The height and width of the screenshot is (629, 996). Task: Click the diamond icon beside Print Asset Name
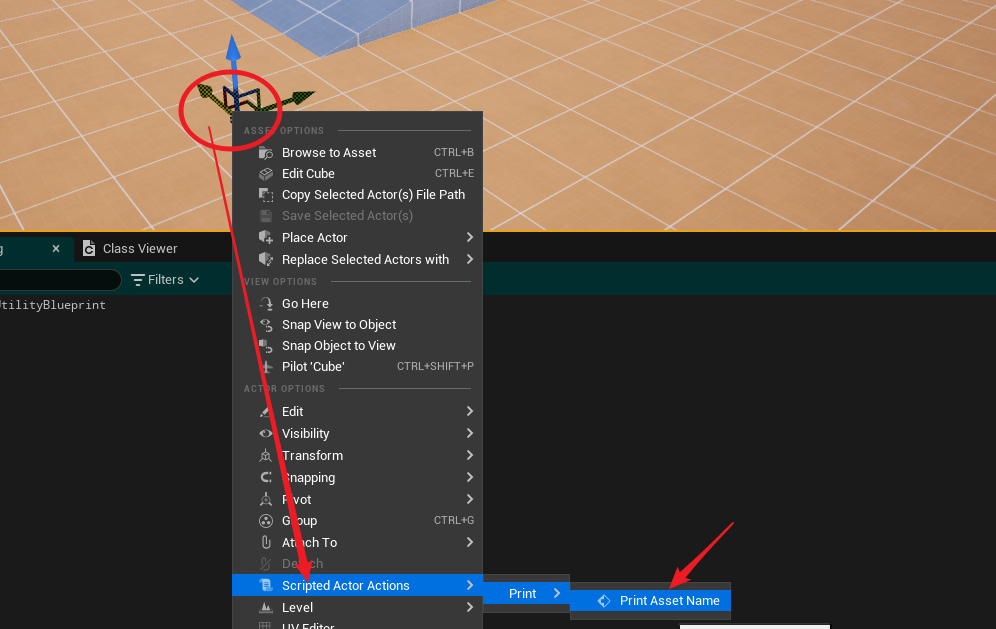tap(603, 600)
